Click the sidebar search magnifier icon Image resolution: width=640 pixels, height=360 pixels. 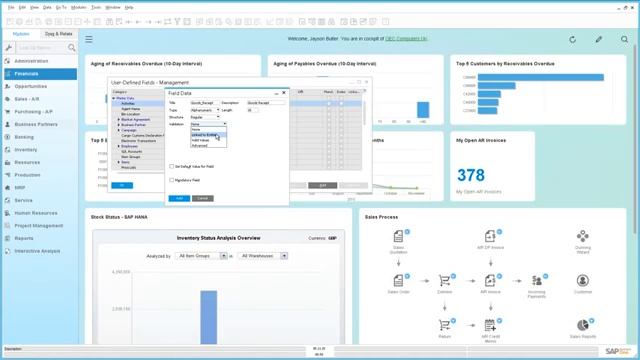(72, 48)
